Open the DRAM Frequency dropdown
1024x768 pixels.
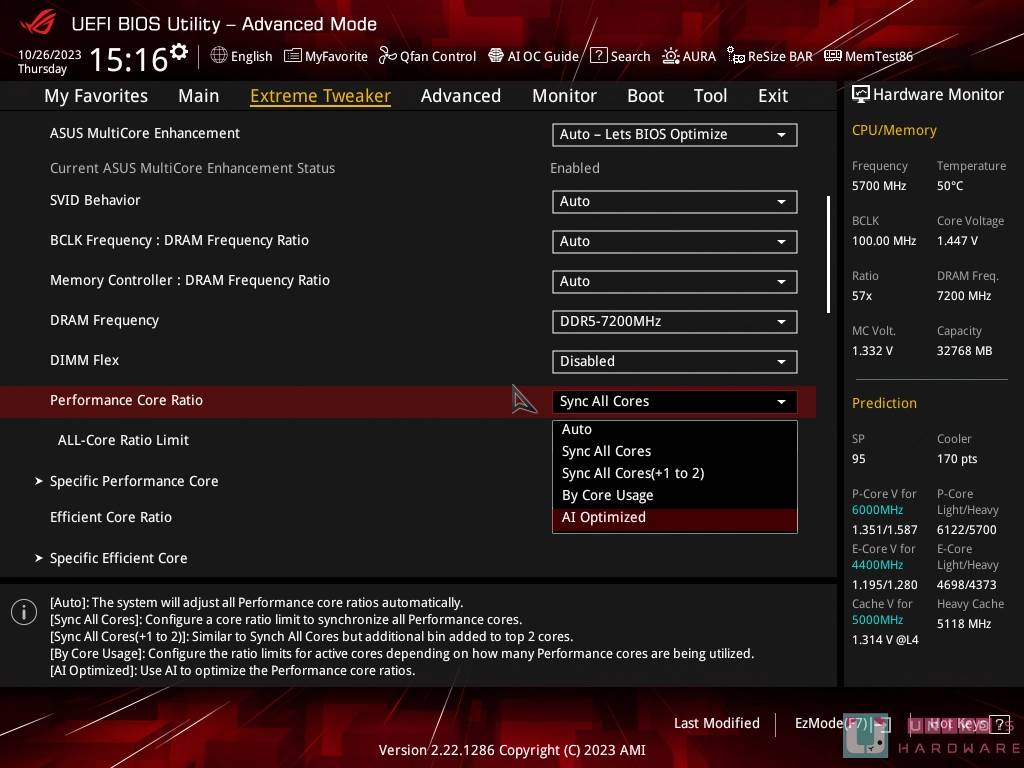coord(674,321)
